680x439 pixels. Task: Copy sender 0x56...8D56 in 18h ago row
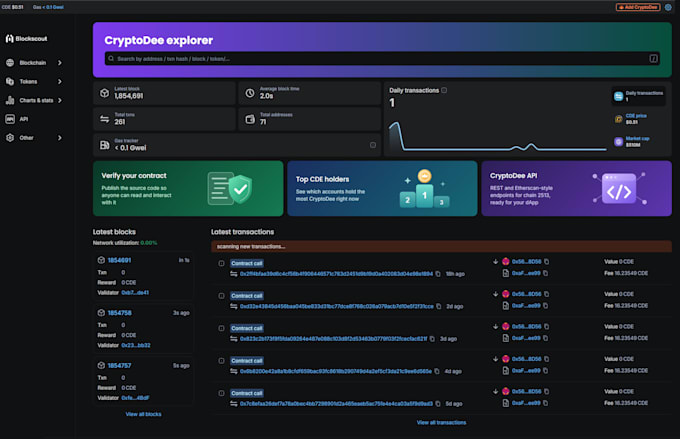coord(546,262)
